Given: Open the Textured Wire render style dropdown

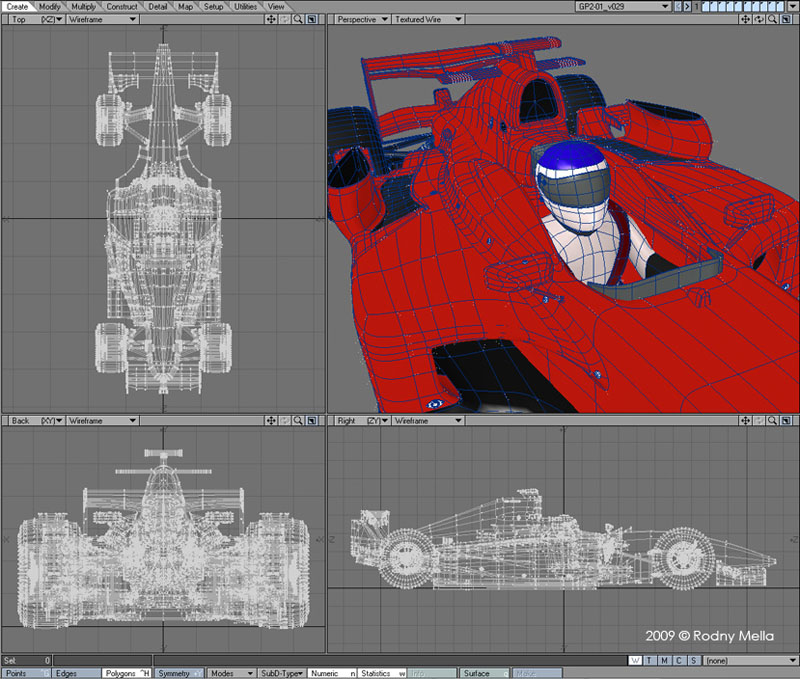Looking at the screenshot, I should click(426, 19).
